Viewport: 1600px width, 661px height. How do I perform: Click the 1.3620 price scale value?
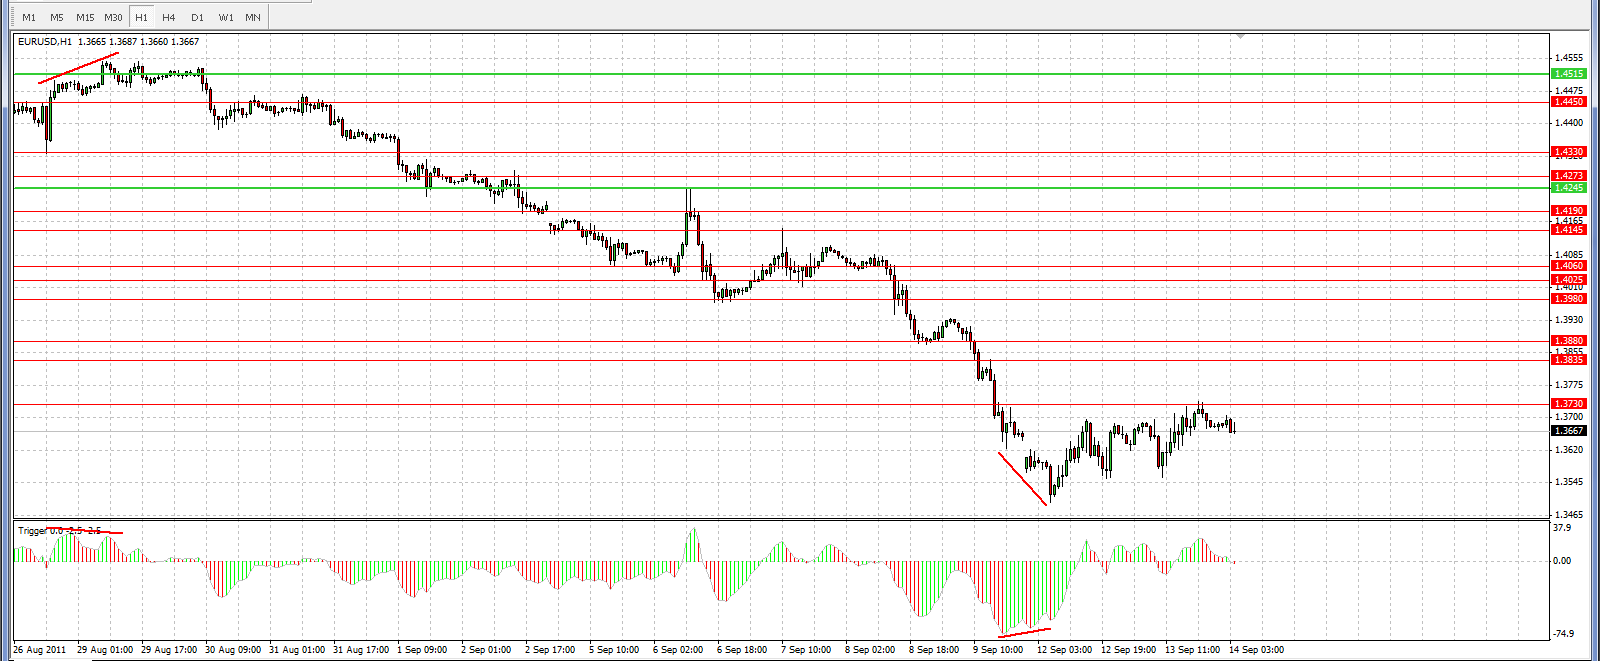pos(1569,450)
